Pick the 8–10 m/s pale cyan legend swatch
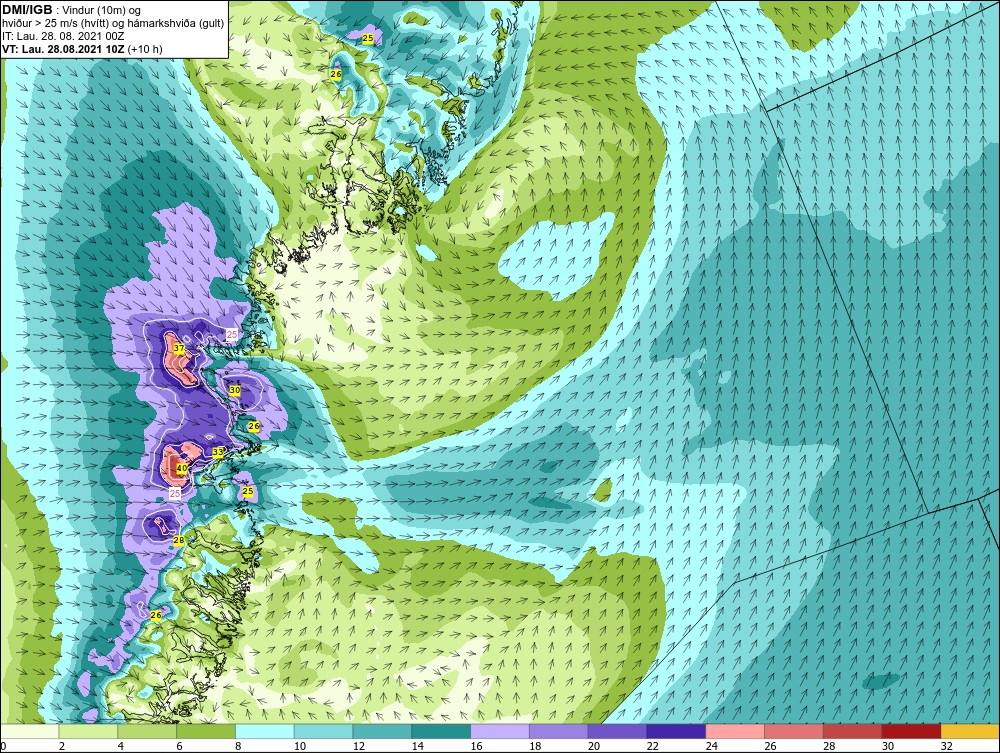 (265, 731)
